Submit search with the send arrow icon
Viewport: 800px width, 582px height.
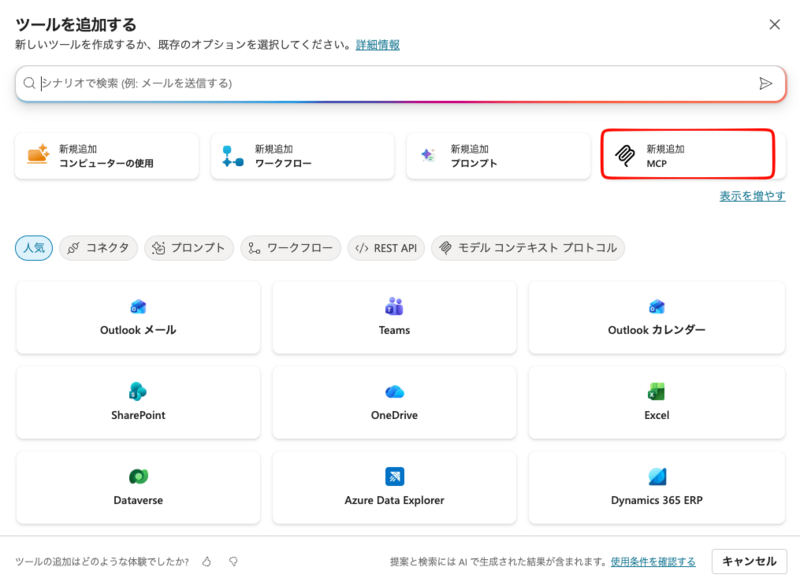point(765,83)
